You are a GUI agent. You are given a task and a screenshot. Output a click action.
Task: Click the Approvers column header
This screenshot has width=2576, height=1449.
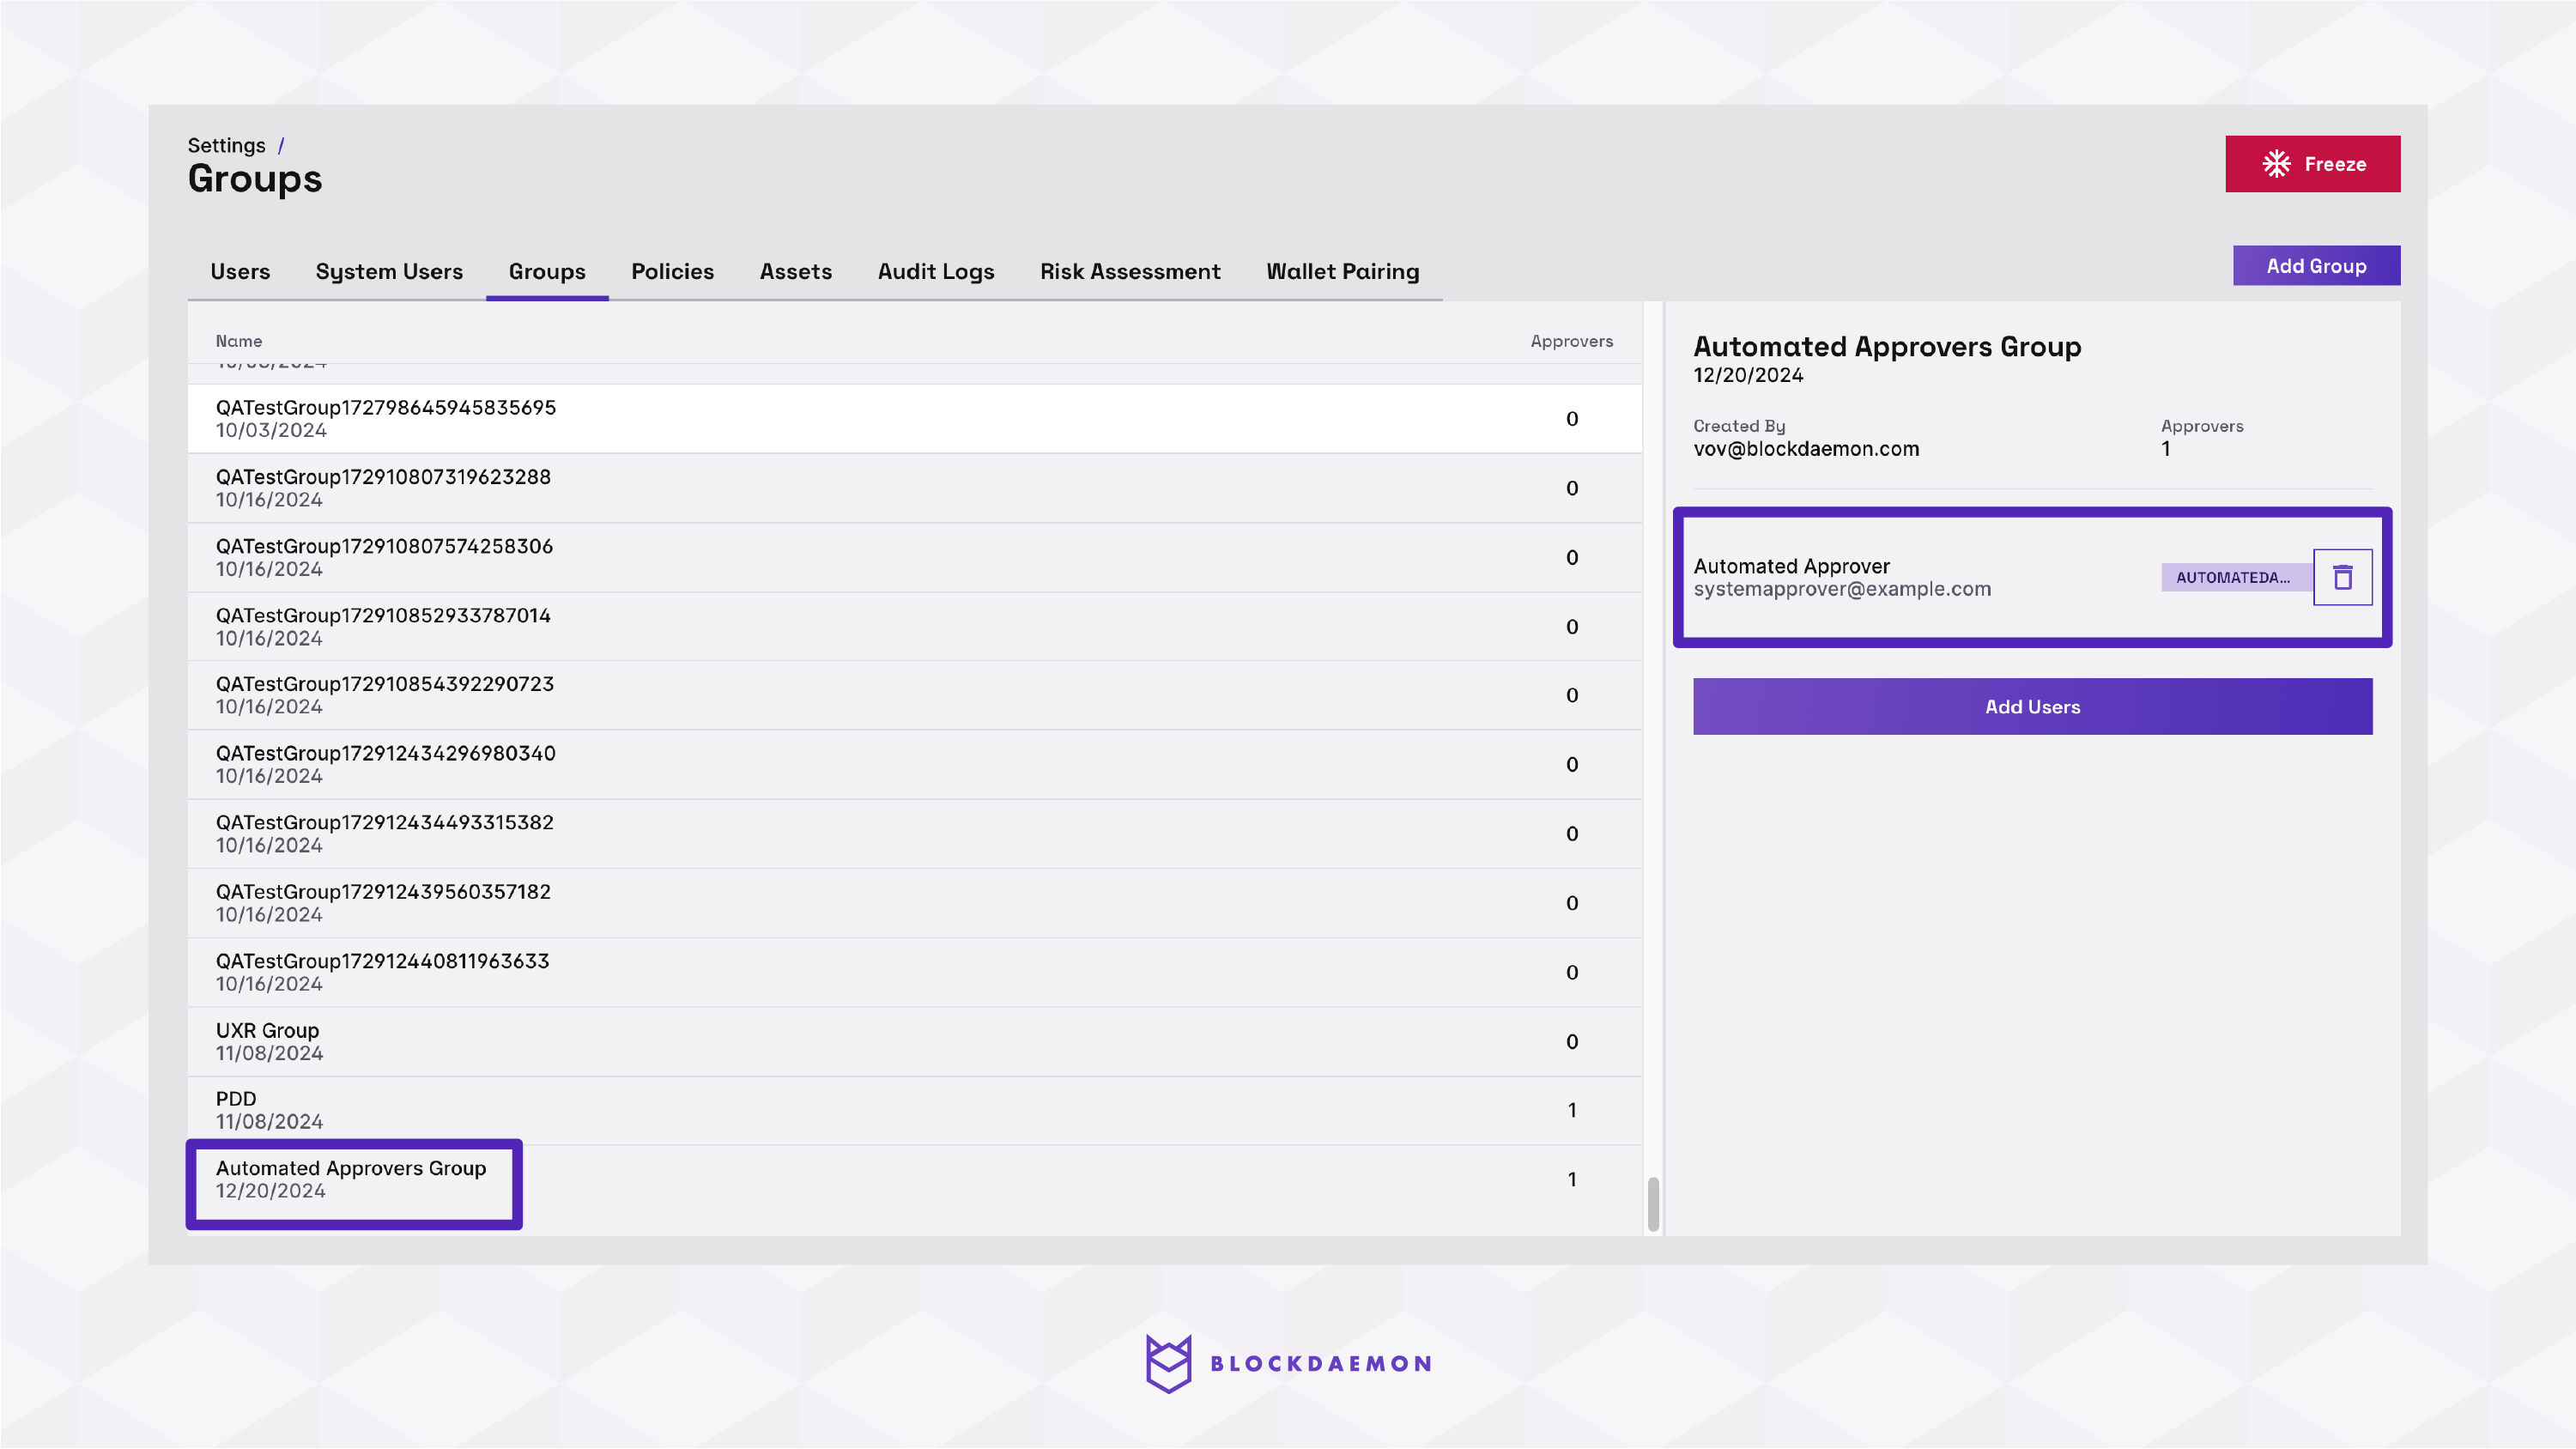point(1571,341)
